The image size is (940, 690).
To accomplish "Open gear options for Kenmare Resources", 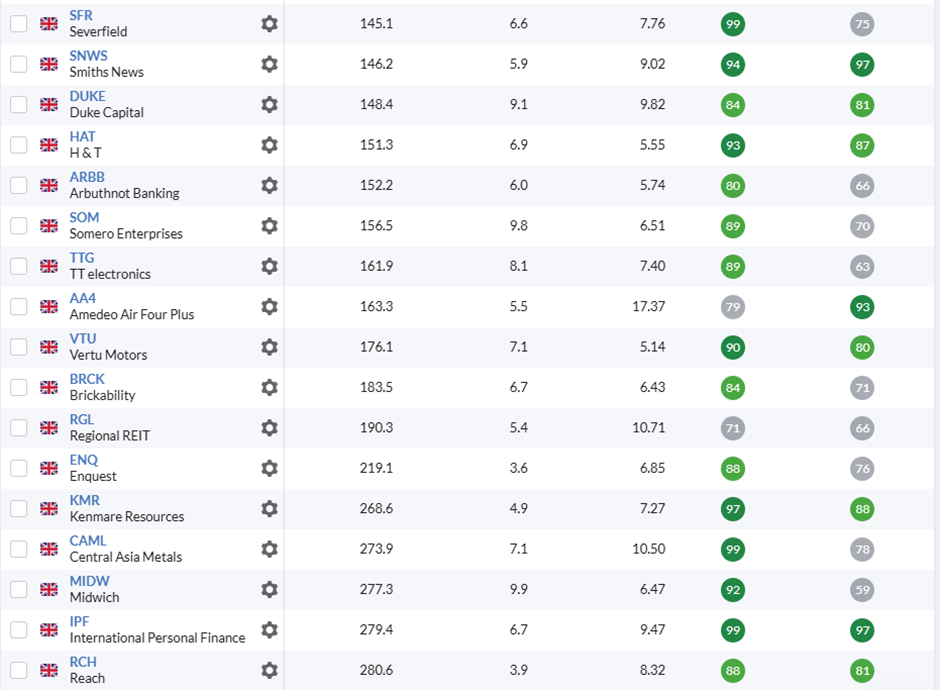I will point(269,508).
